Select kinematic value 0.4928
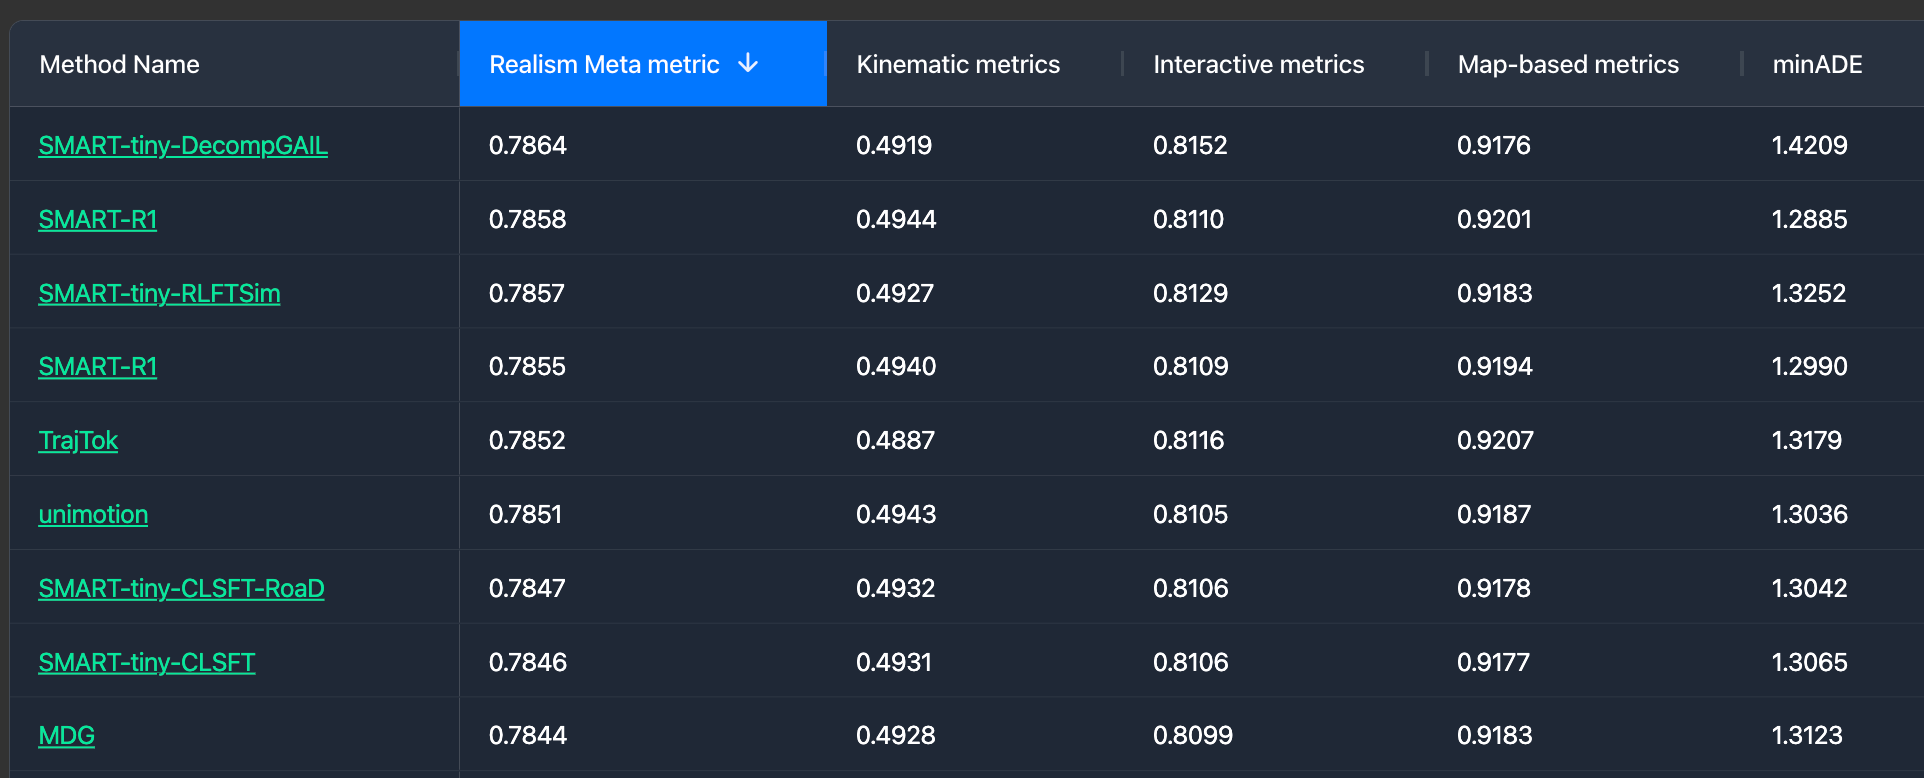The height and width of the screenshot is (778, 1924). point(896,736)
